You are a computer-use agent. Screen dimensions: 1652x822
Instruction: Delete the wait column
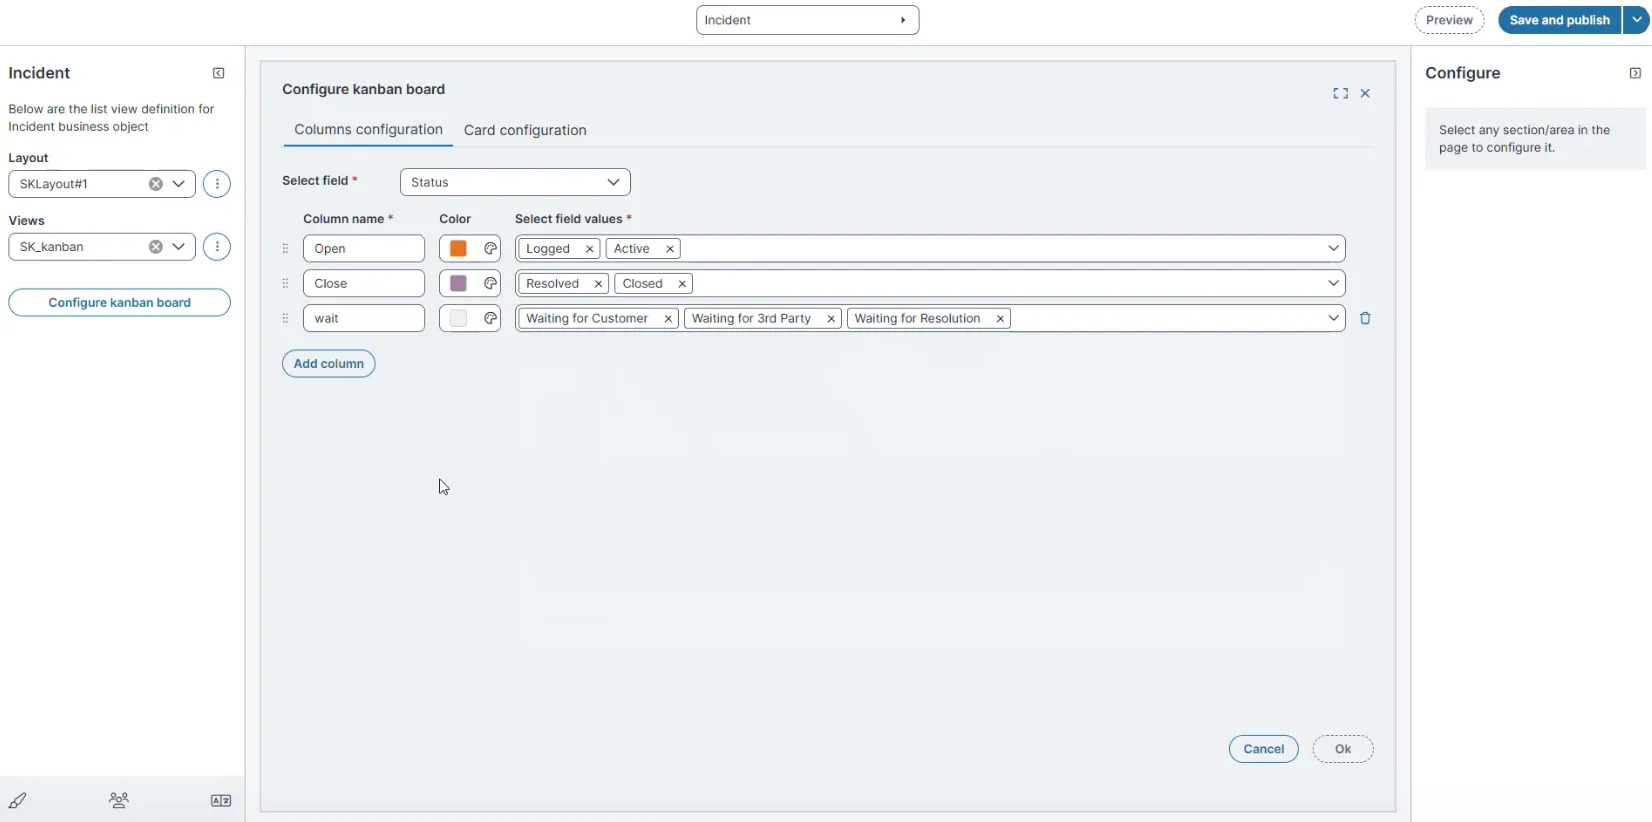click(1365, 318)
